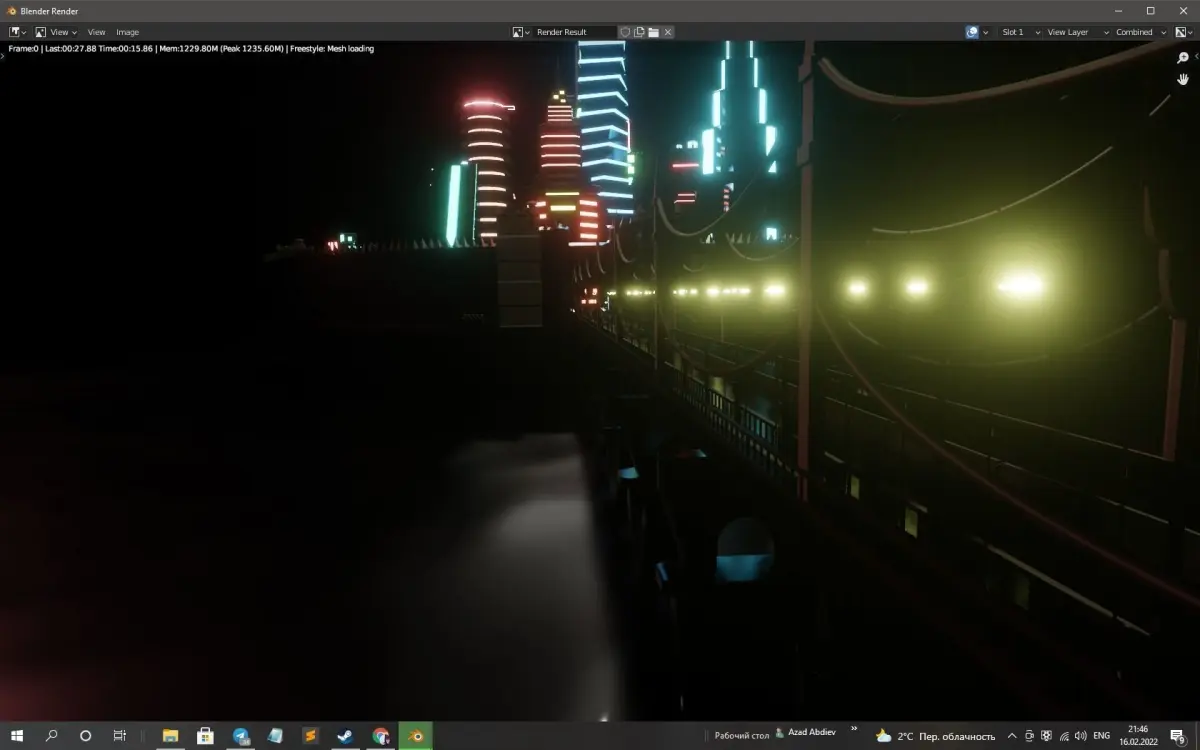Open the display channels dropdown
This screenshot has height=750, width=1200.
(x=1184, y=32)
